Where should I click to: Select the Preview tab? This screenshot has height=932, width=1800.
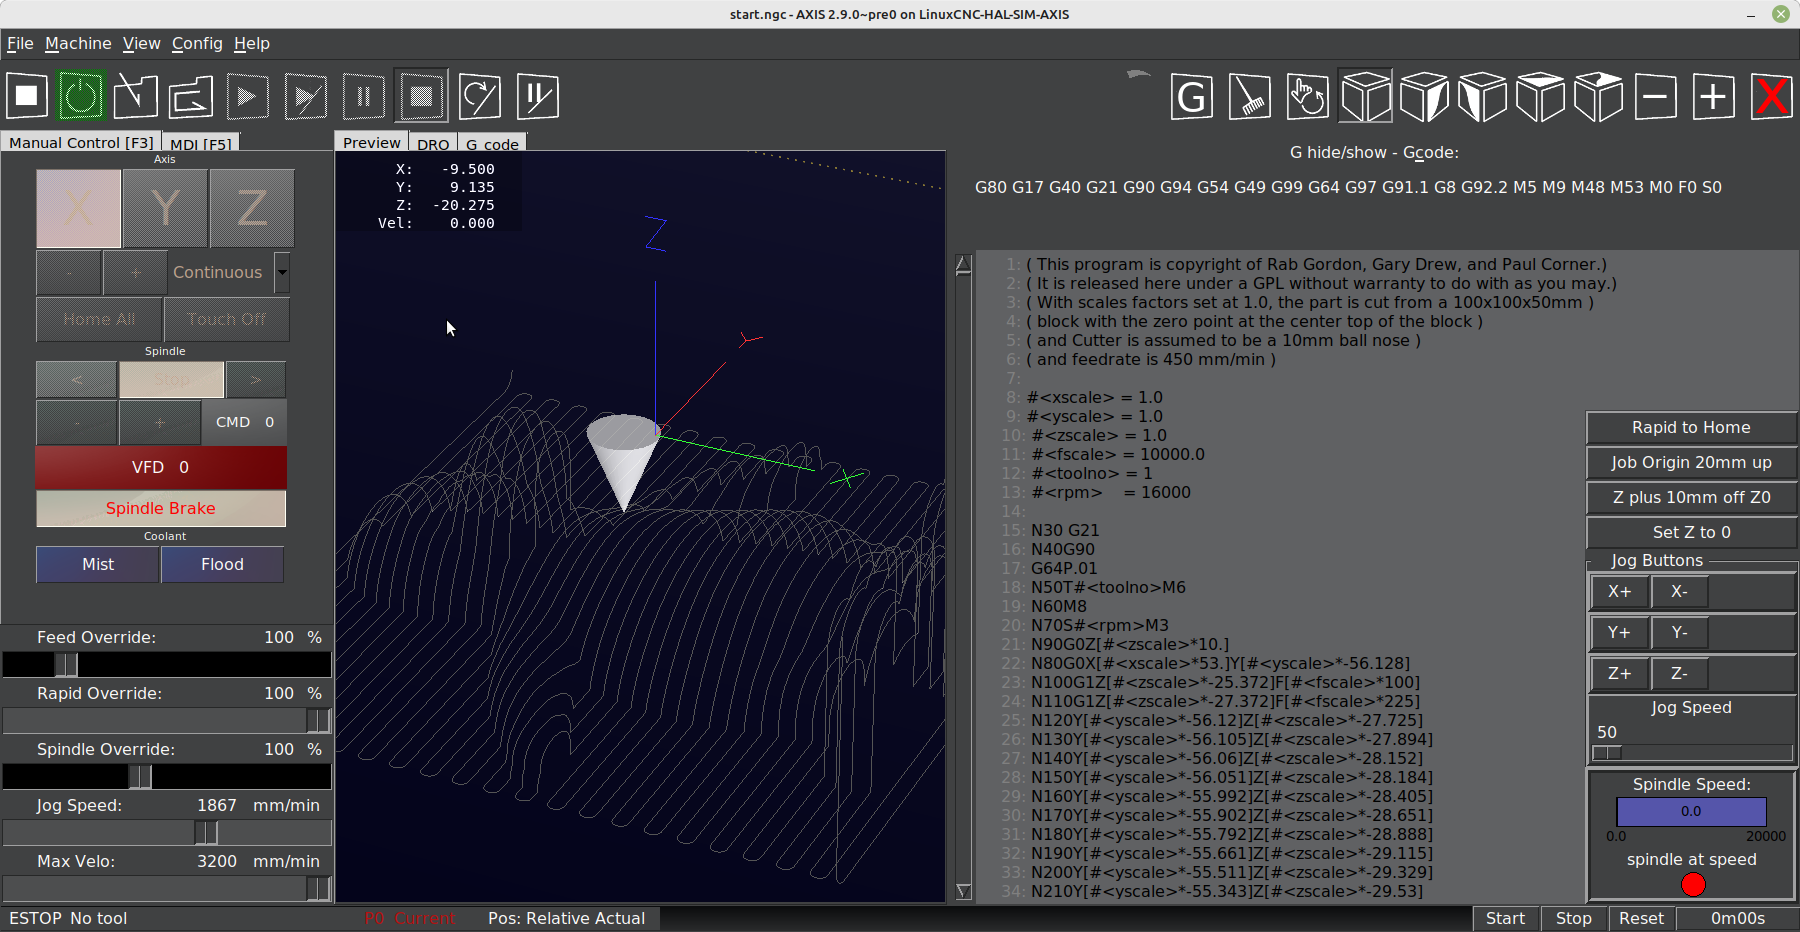[x=372, y=142]
